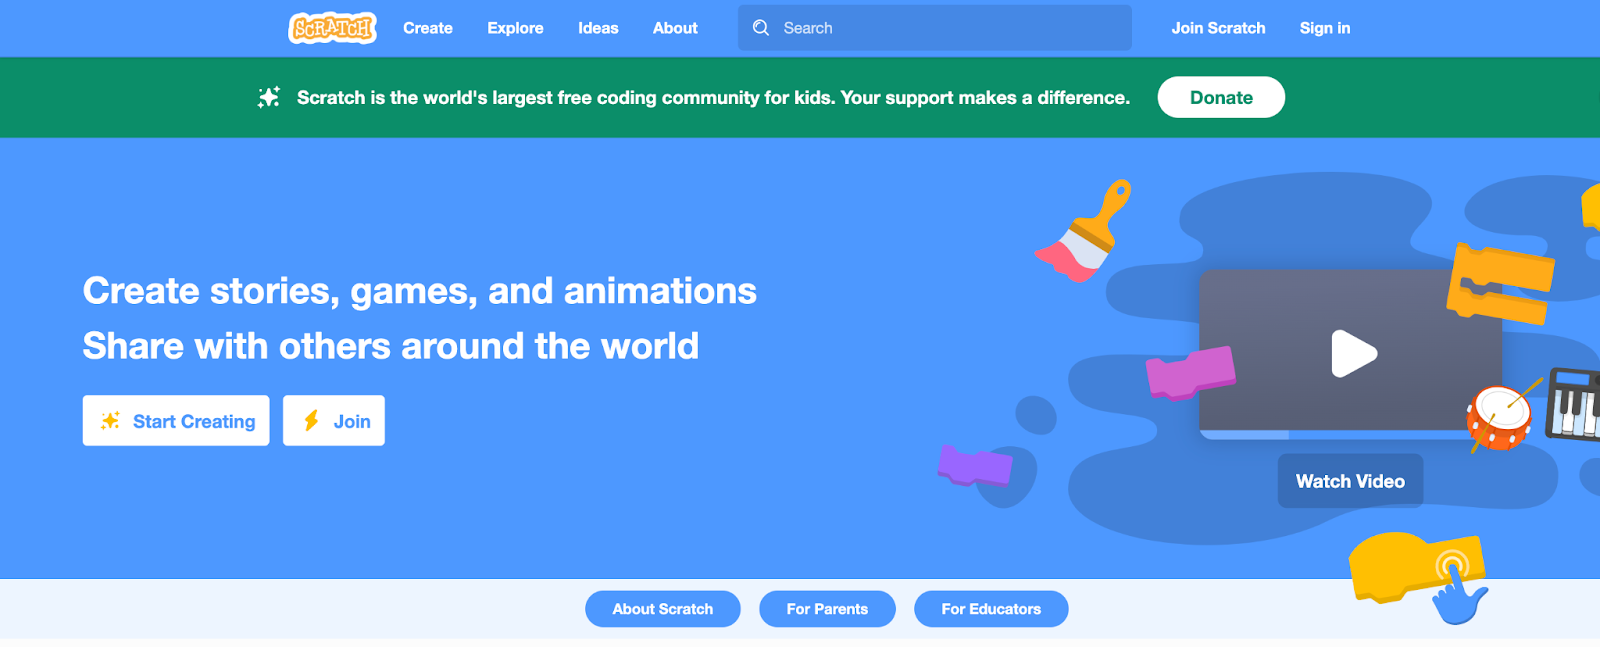Click the Watch Video button
1600x647 pixels.
pyautogui.click(x=1350, y=481)
